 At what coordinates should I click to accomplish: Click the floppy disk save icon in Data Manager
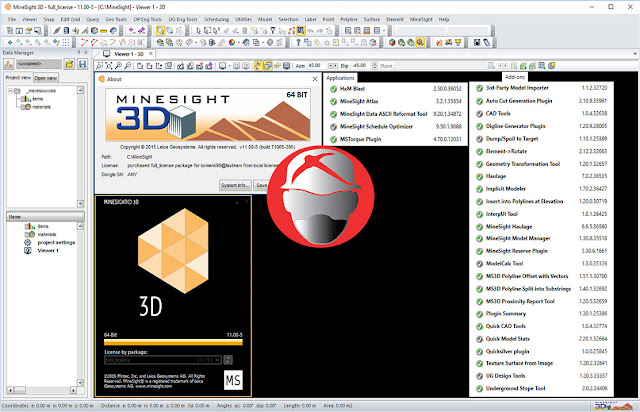tap(82, 64)
